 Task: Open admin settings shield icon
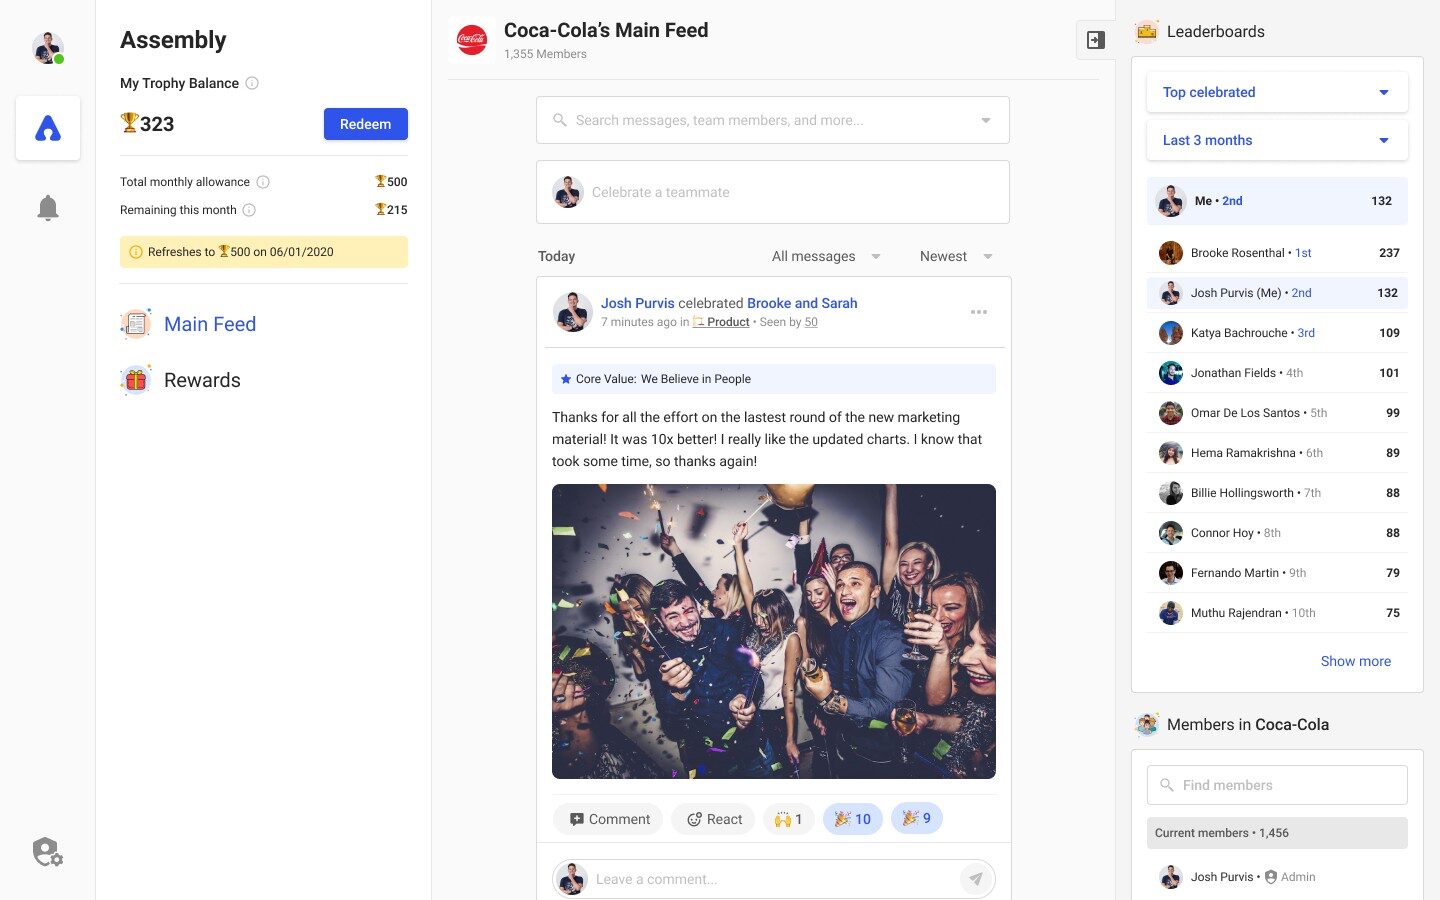pyautogui.click(x=48, y=852)
